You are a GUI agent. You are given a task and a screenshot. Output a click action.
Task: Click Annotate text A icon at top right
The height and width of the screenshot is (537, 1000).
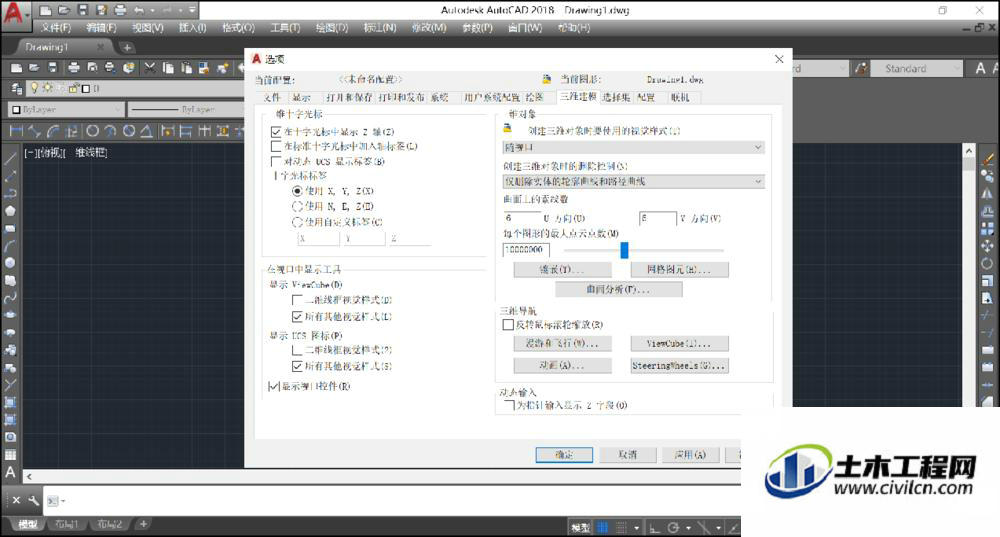[x=980, y=68]
